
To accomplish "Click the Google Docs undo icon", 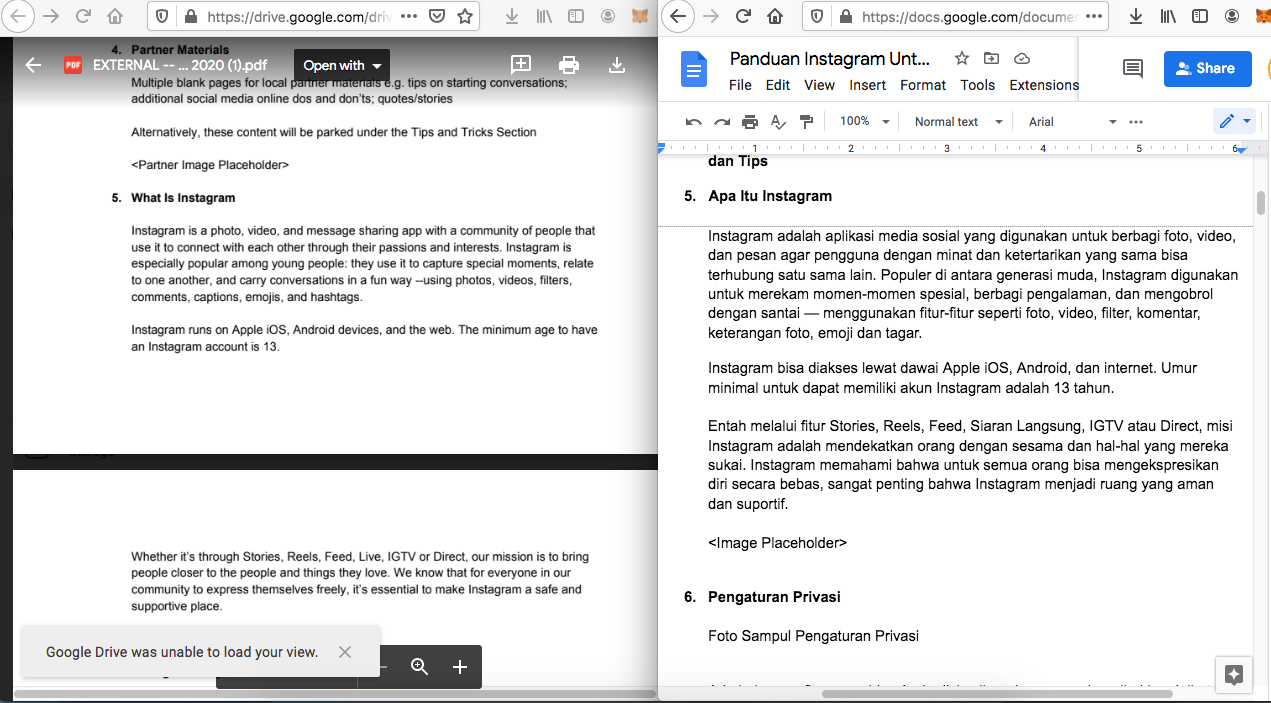I will (x=694, y=122).
